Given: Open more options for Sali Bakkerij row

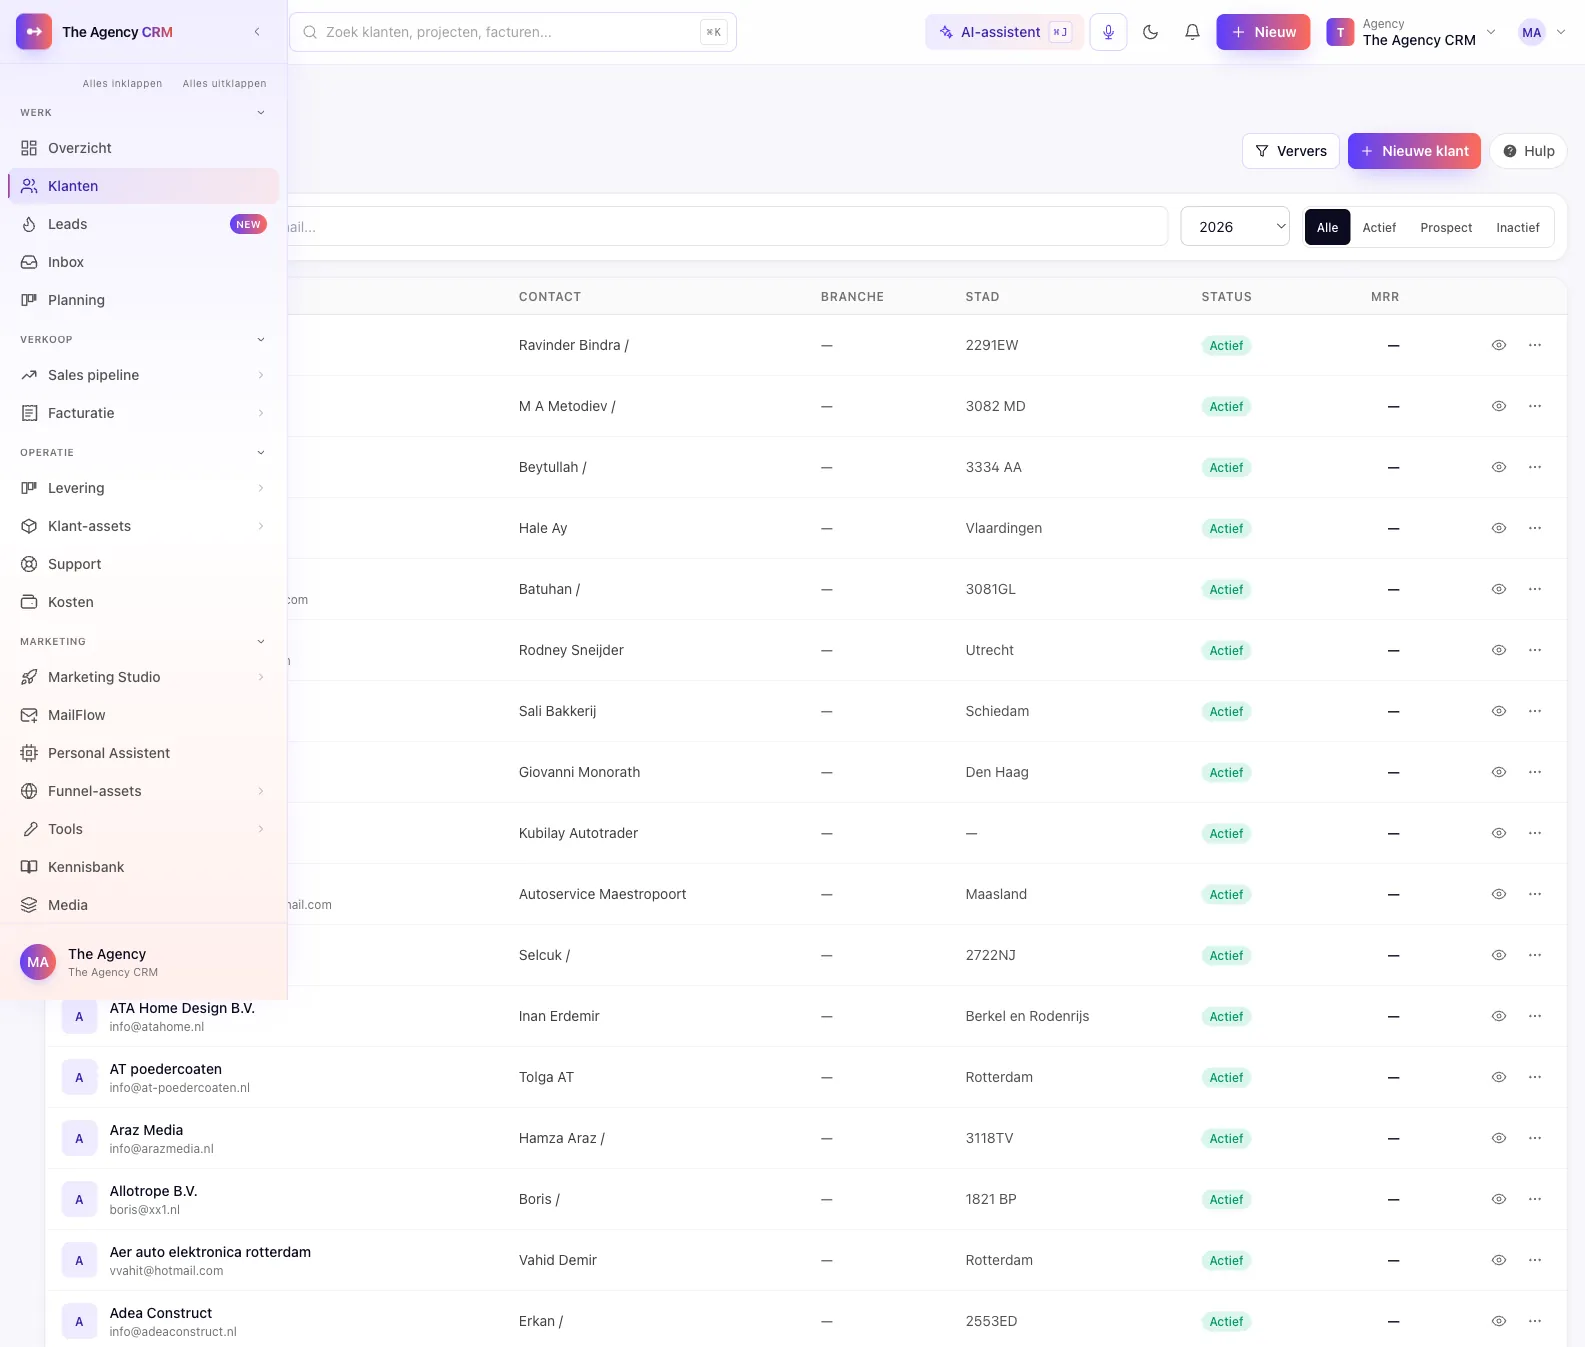Looking at the screenshot, I should 1535,711.
